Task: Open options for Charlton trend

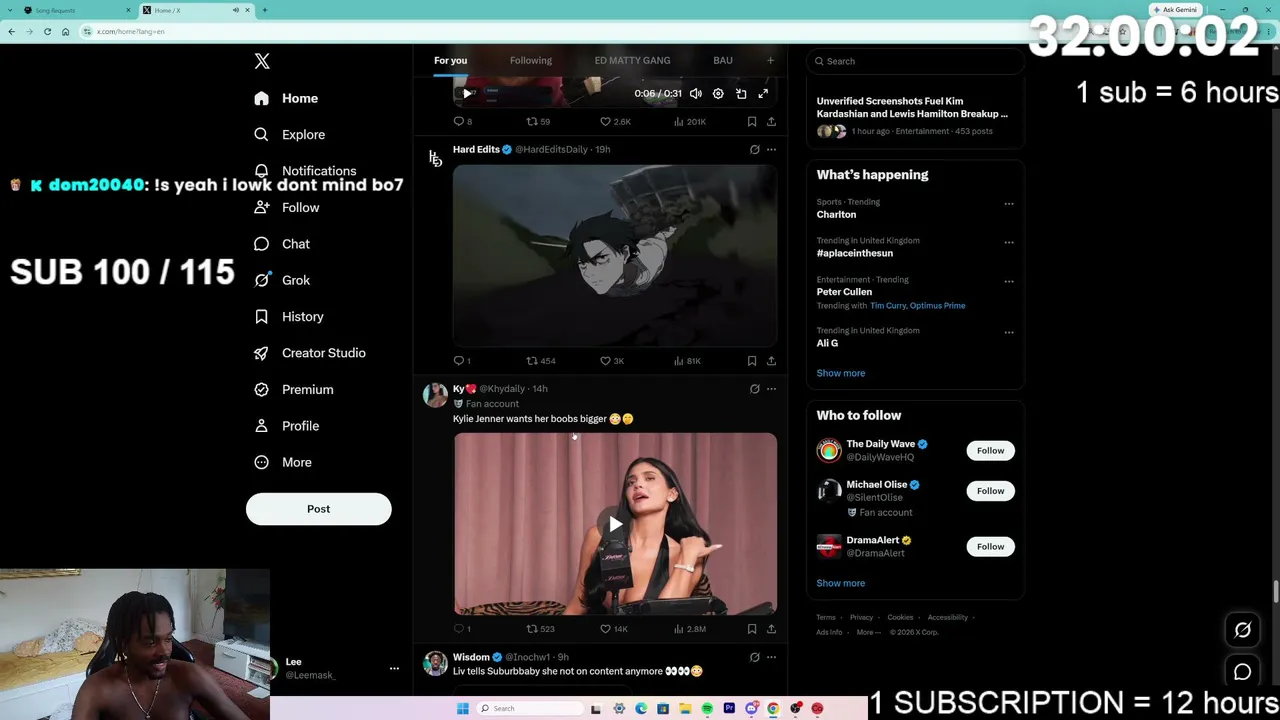Action: [x=1008, y=204]
